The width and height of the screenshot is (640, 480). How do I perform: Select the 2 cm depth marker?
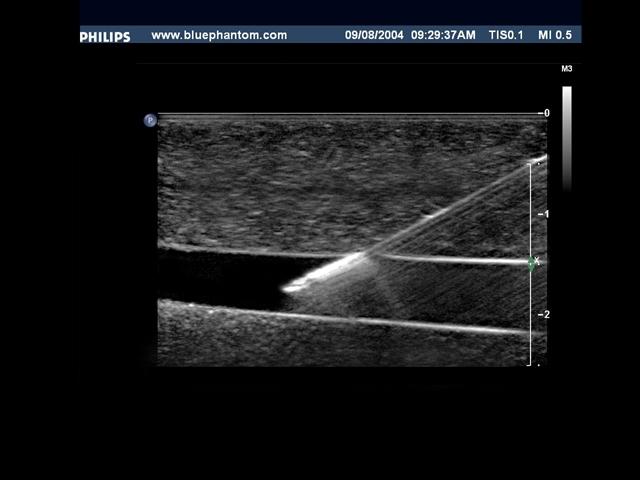point(546,314)
